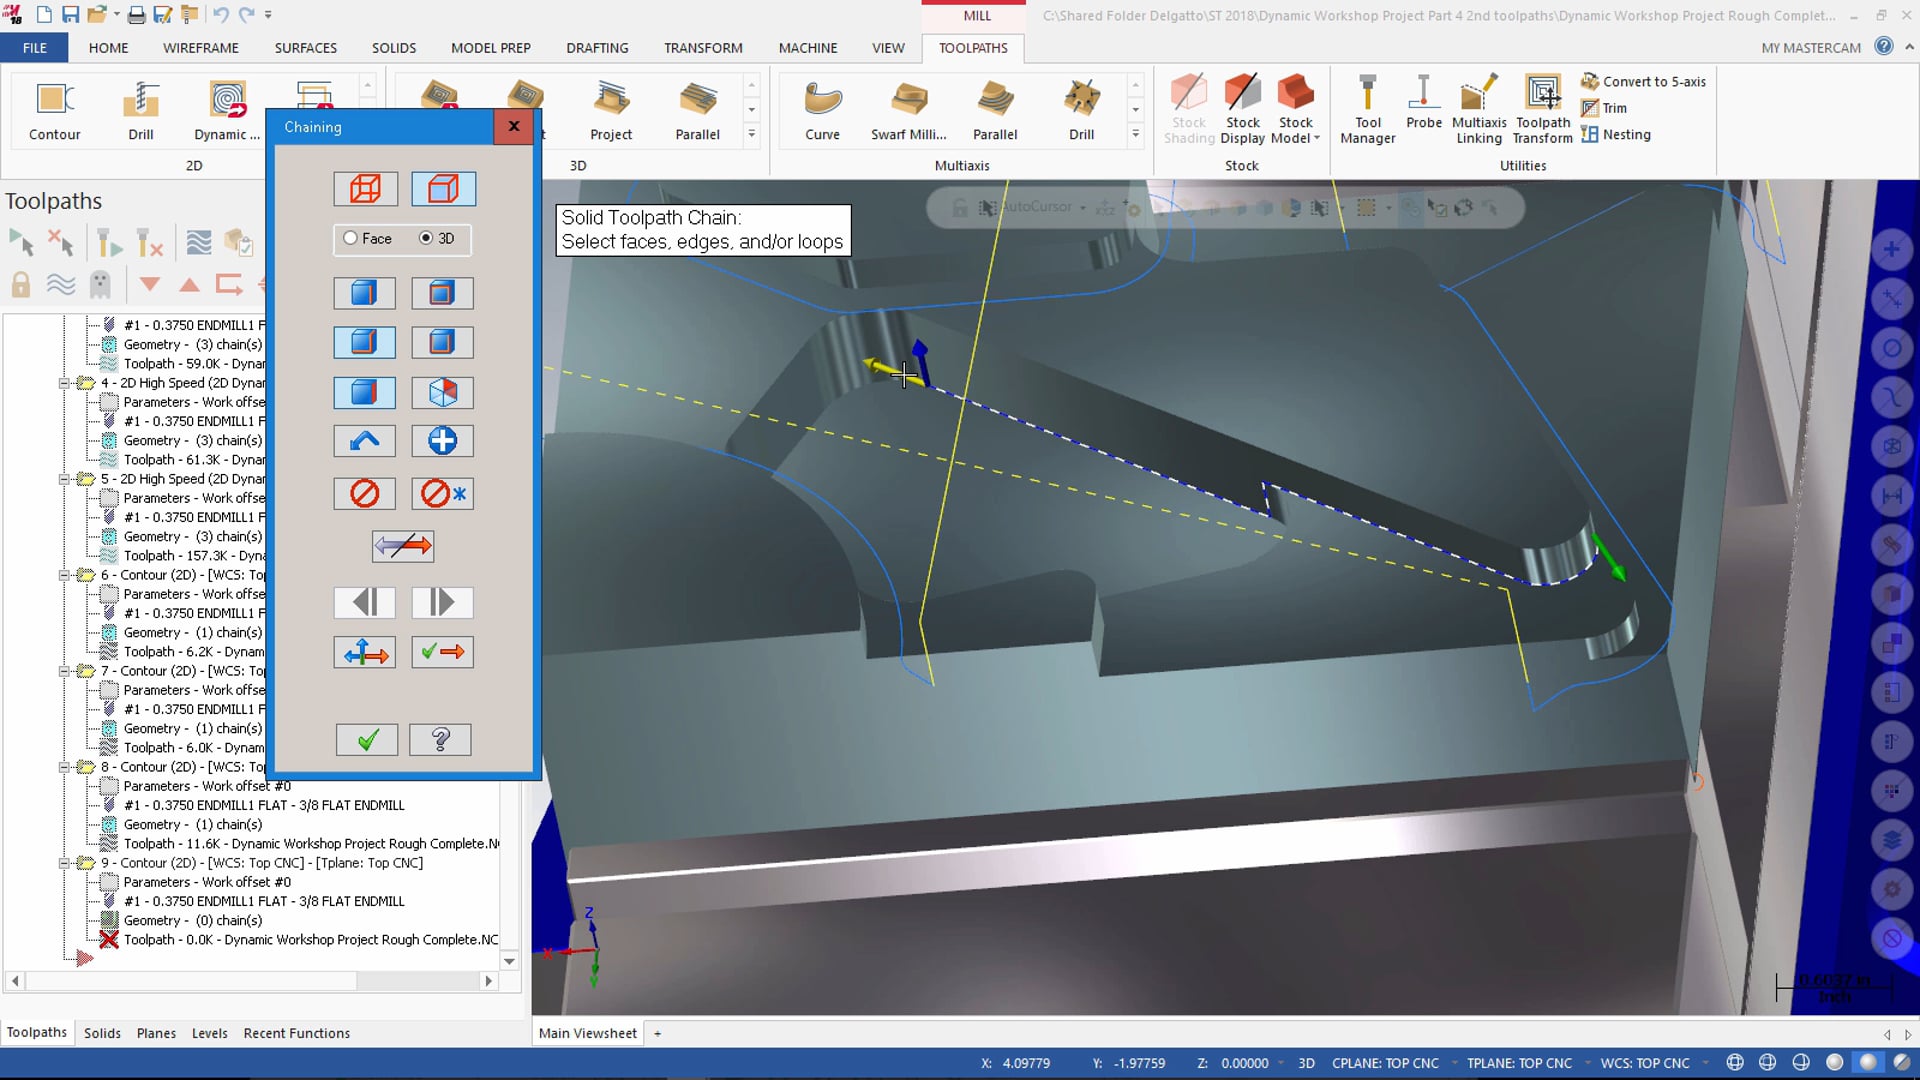This screenshot has height=1080, width=1920.
Task: Collapse operation 9 - Contour (2D) node
Action: [64, 863]
